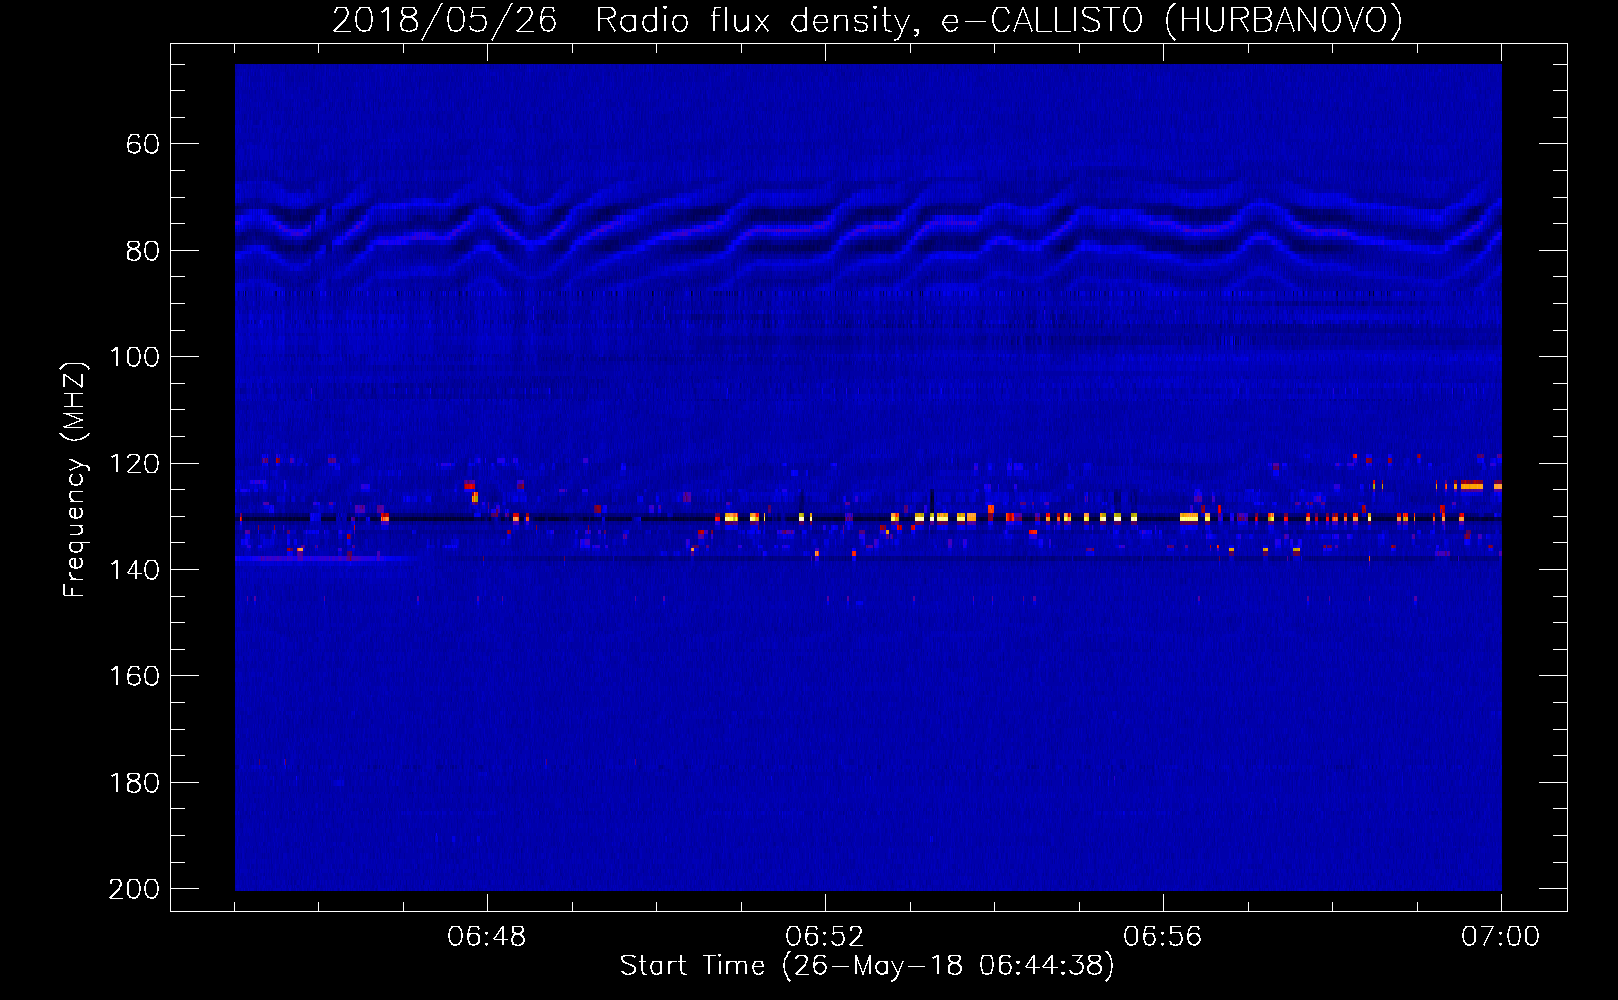The image size is (1618, 1000).
Task: Click the 120 frequency tick label
Action: point(134,464)
